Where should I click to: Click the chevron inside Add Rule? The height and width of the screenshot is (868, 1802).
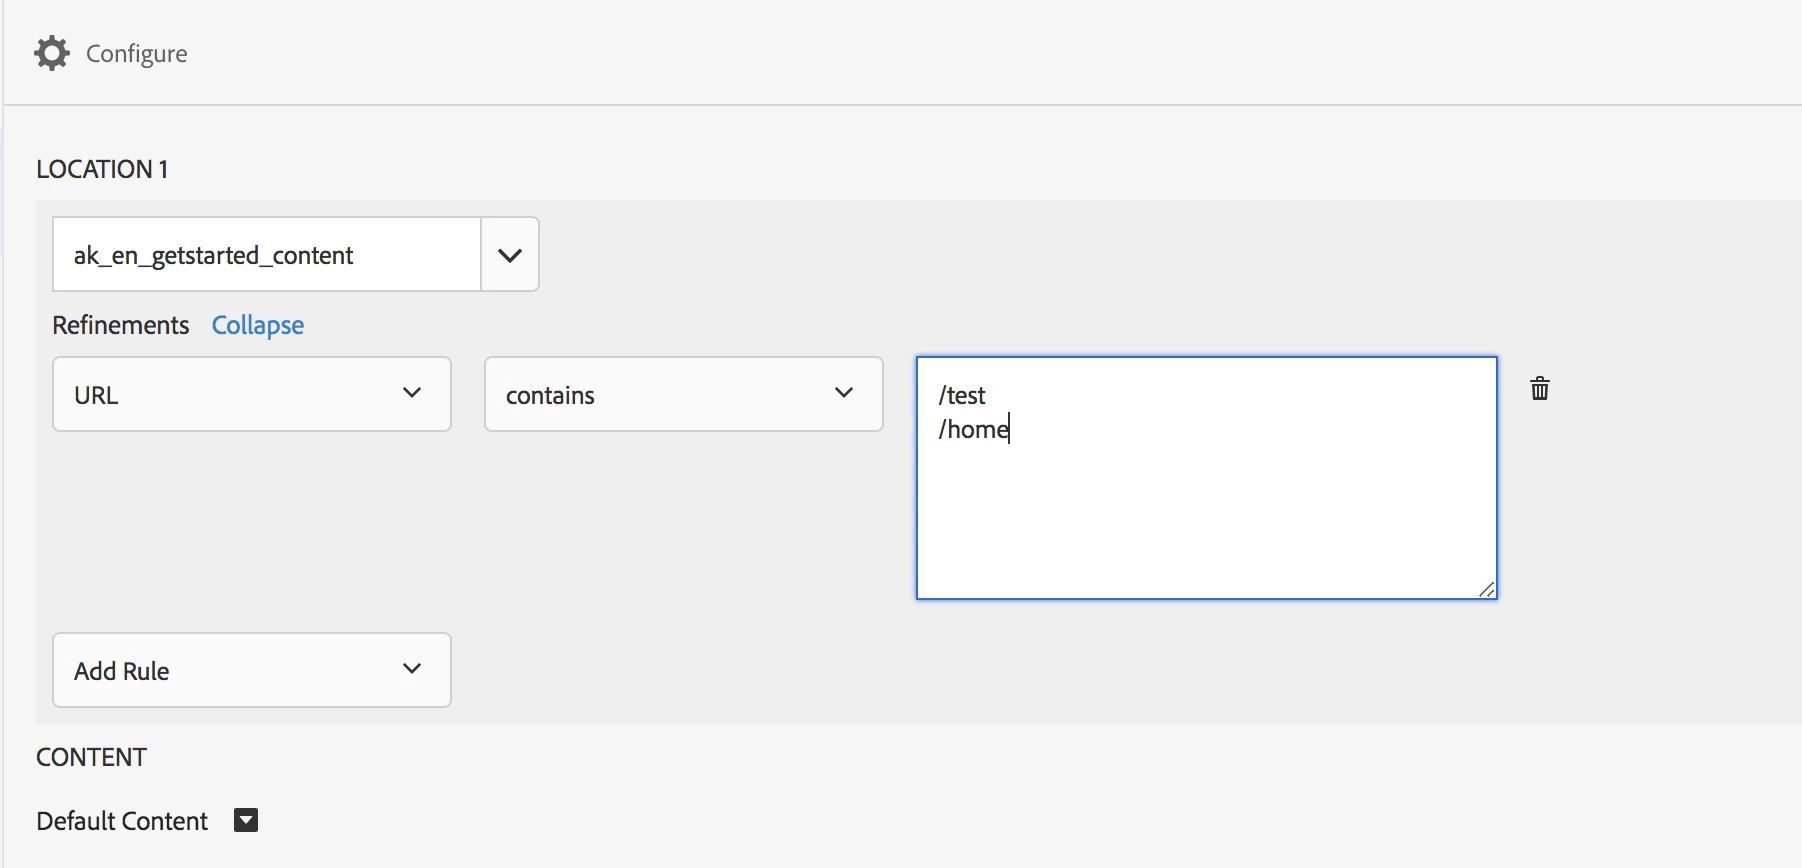[412, 669]
